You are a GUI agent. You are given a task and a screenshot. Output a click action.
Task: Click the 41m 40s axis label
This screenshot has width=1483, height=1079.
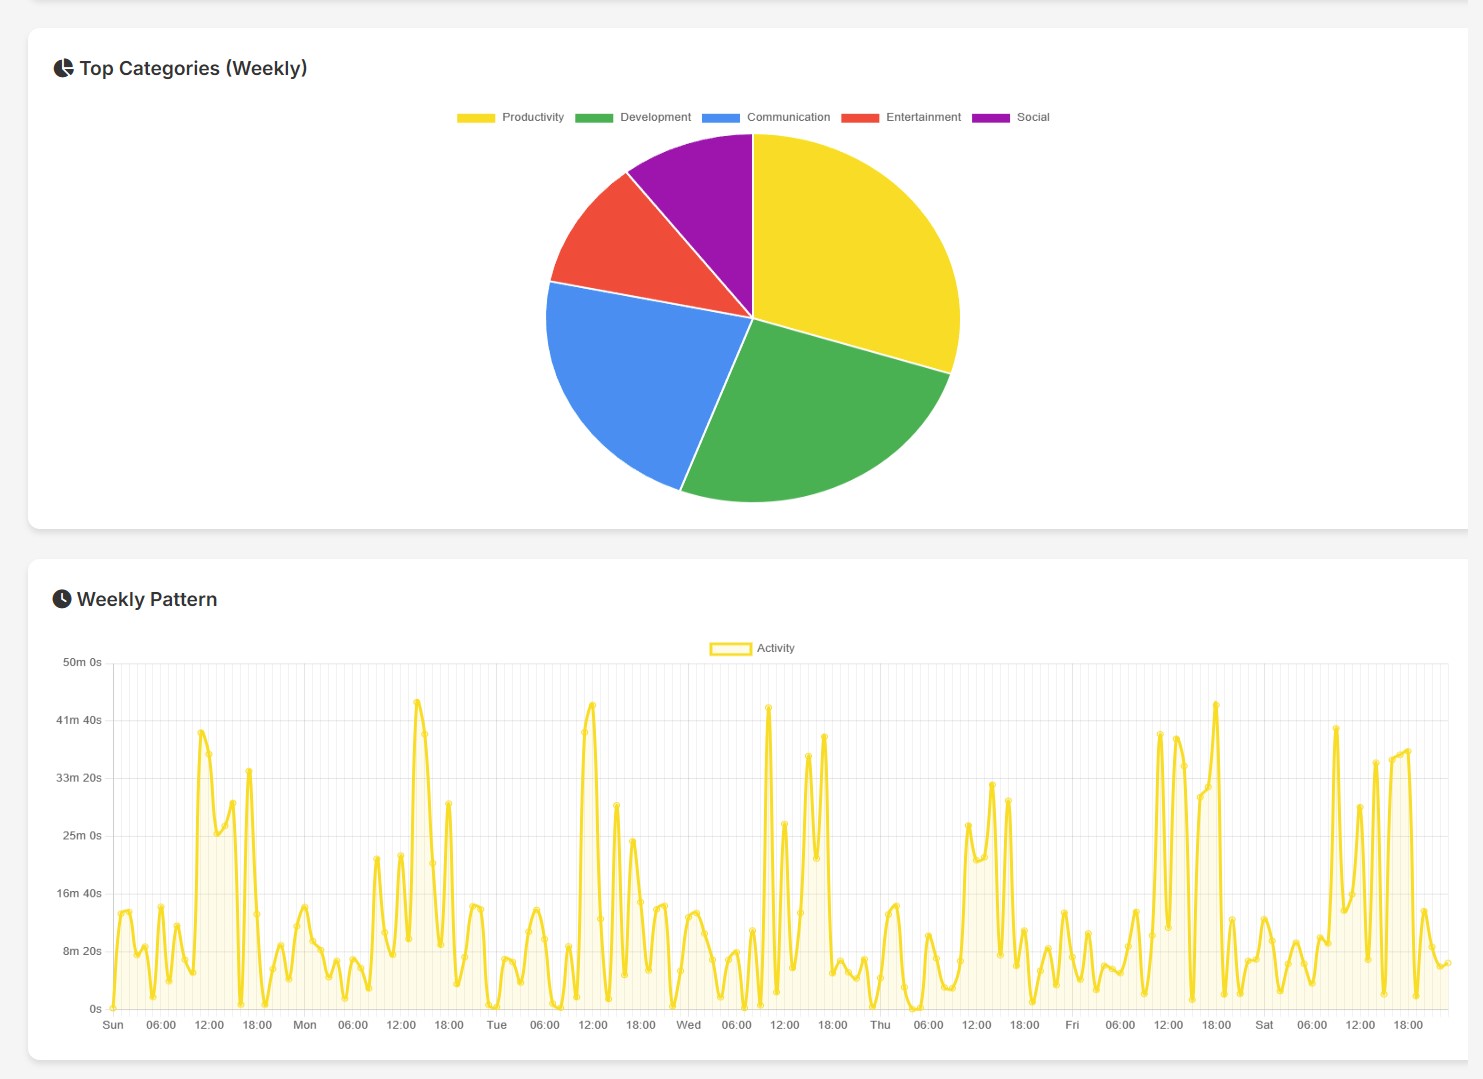[x=79, y=720]
